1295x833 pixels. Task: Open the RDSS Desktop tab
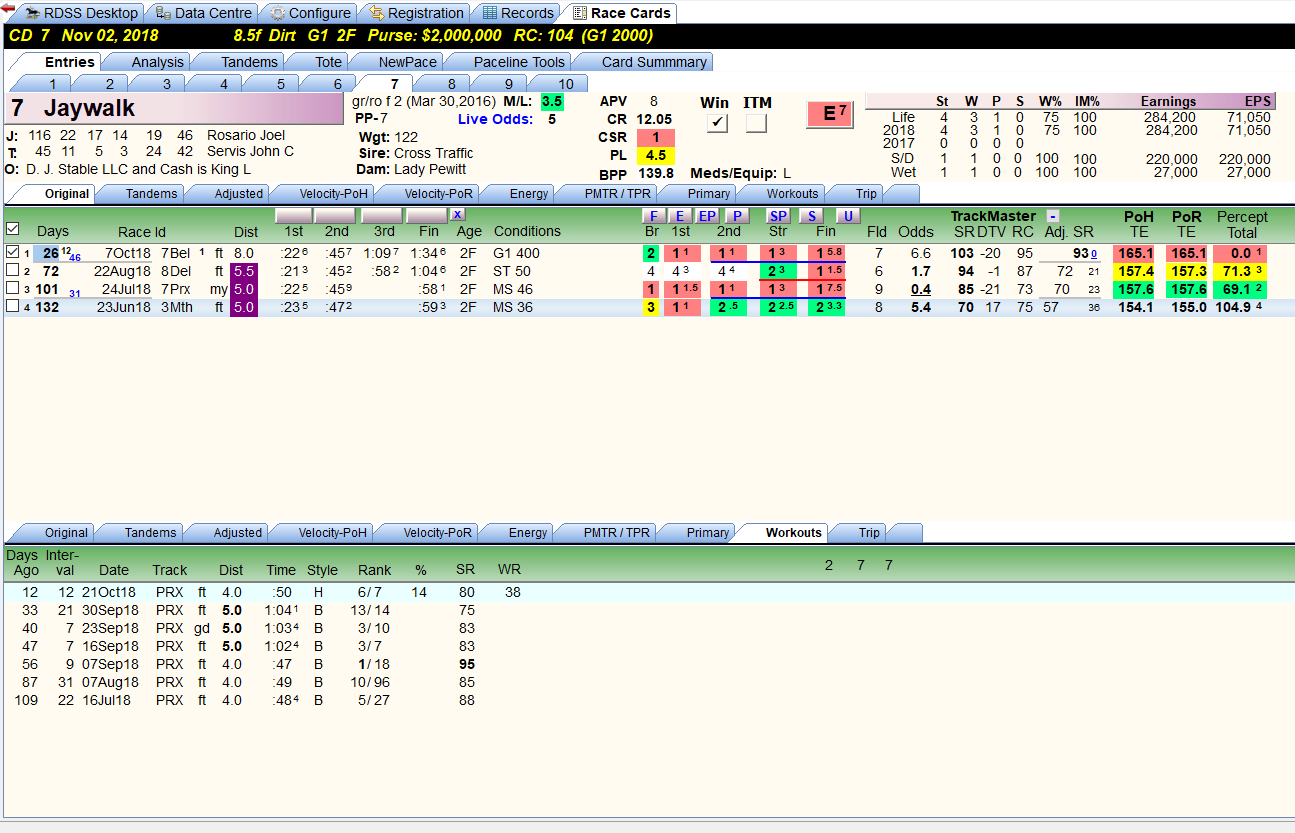click(x=81, y=13)
